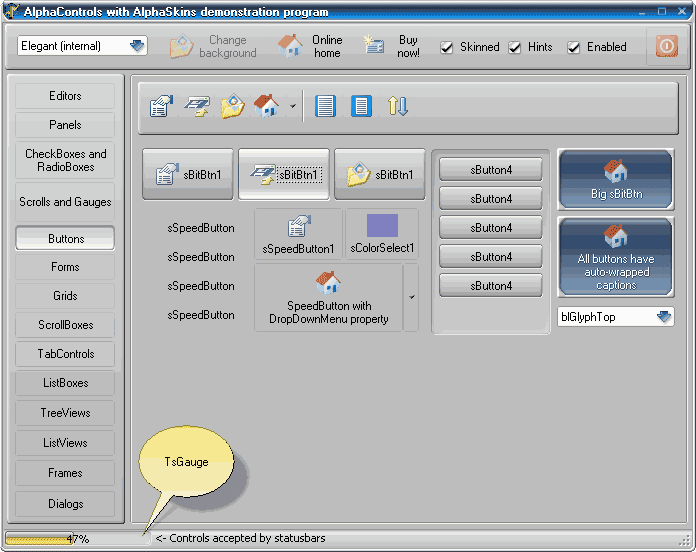This screenshot has width=696, height=552.
Task: Click the TsGauge yellow hint balloon
Action: [186, 461]
